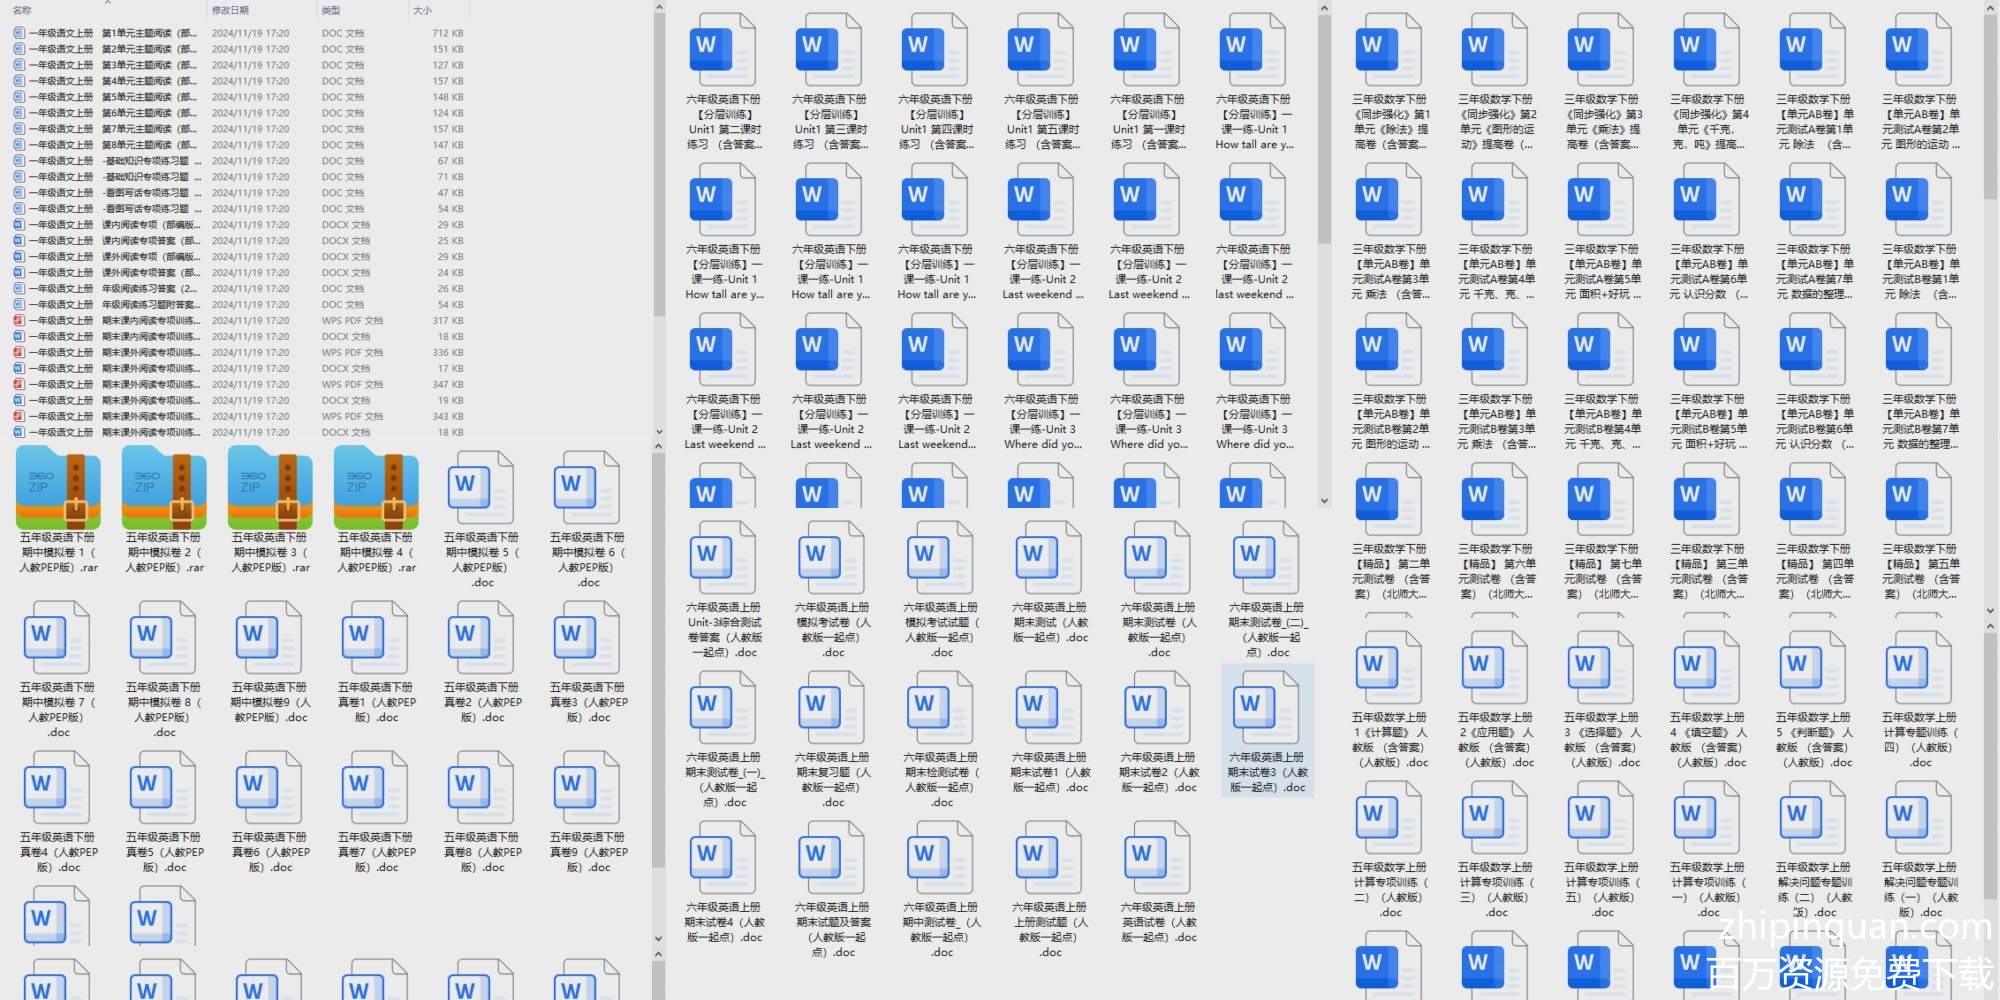Select the 五年级数学上册 5《判断题》 Word icon
This screenshot has height=1000, width=2000.
click(x=1814, y=669)
